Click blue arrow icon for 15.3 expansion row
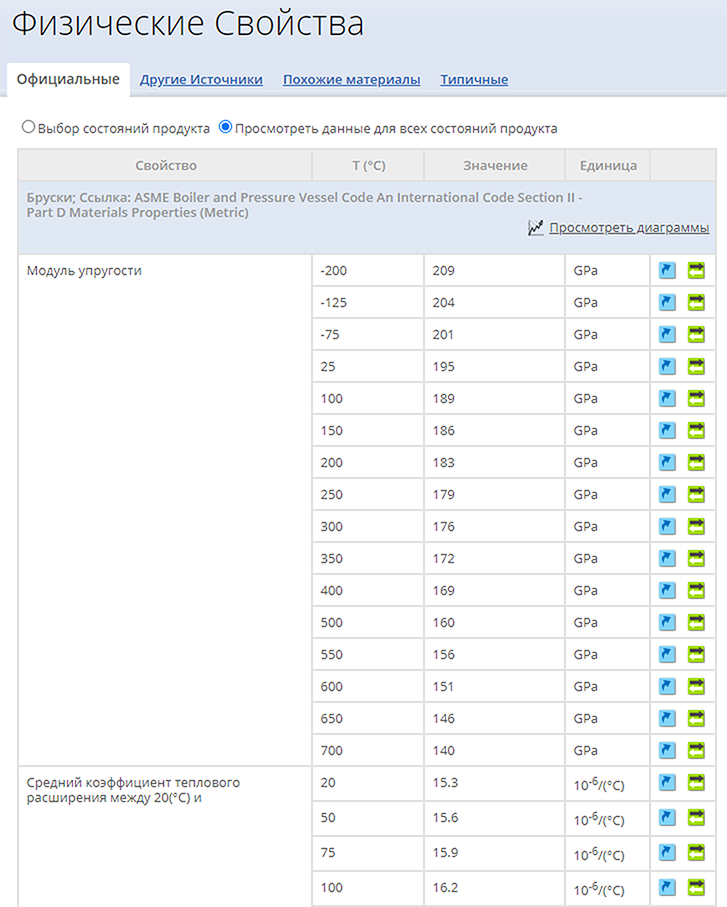The width and height of the screenshot is (727, 907). [667, 783]
